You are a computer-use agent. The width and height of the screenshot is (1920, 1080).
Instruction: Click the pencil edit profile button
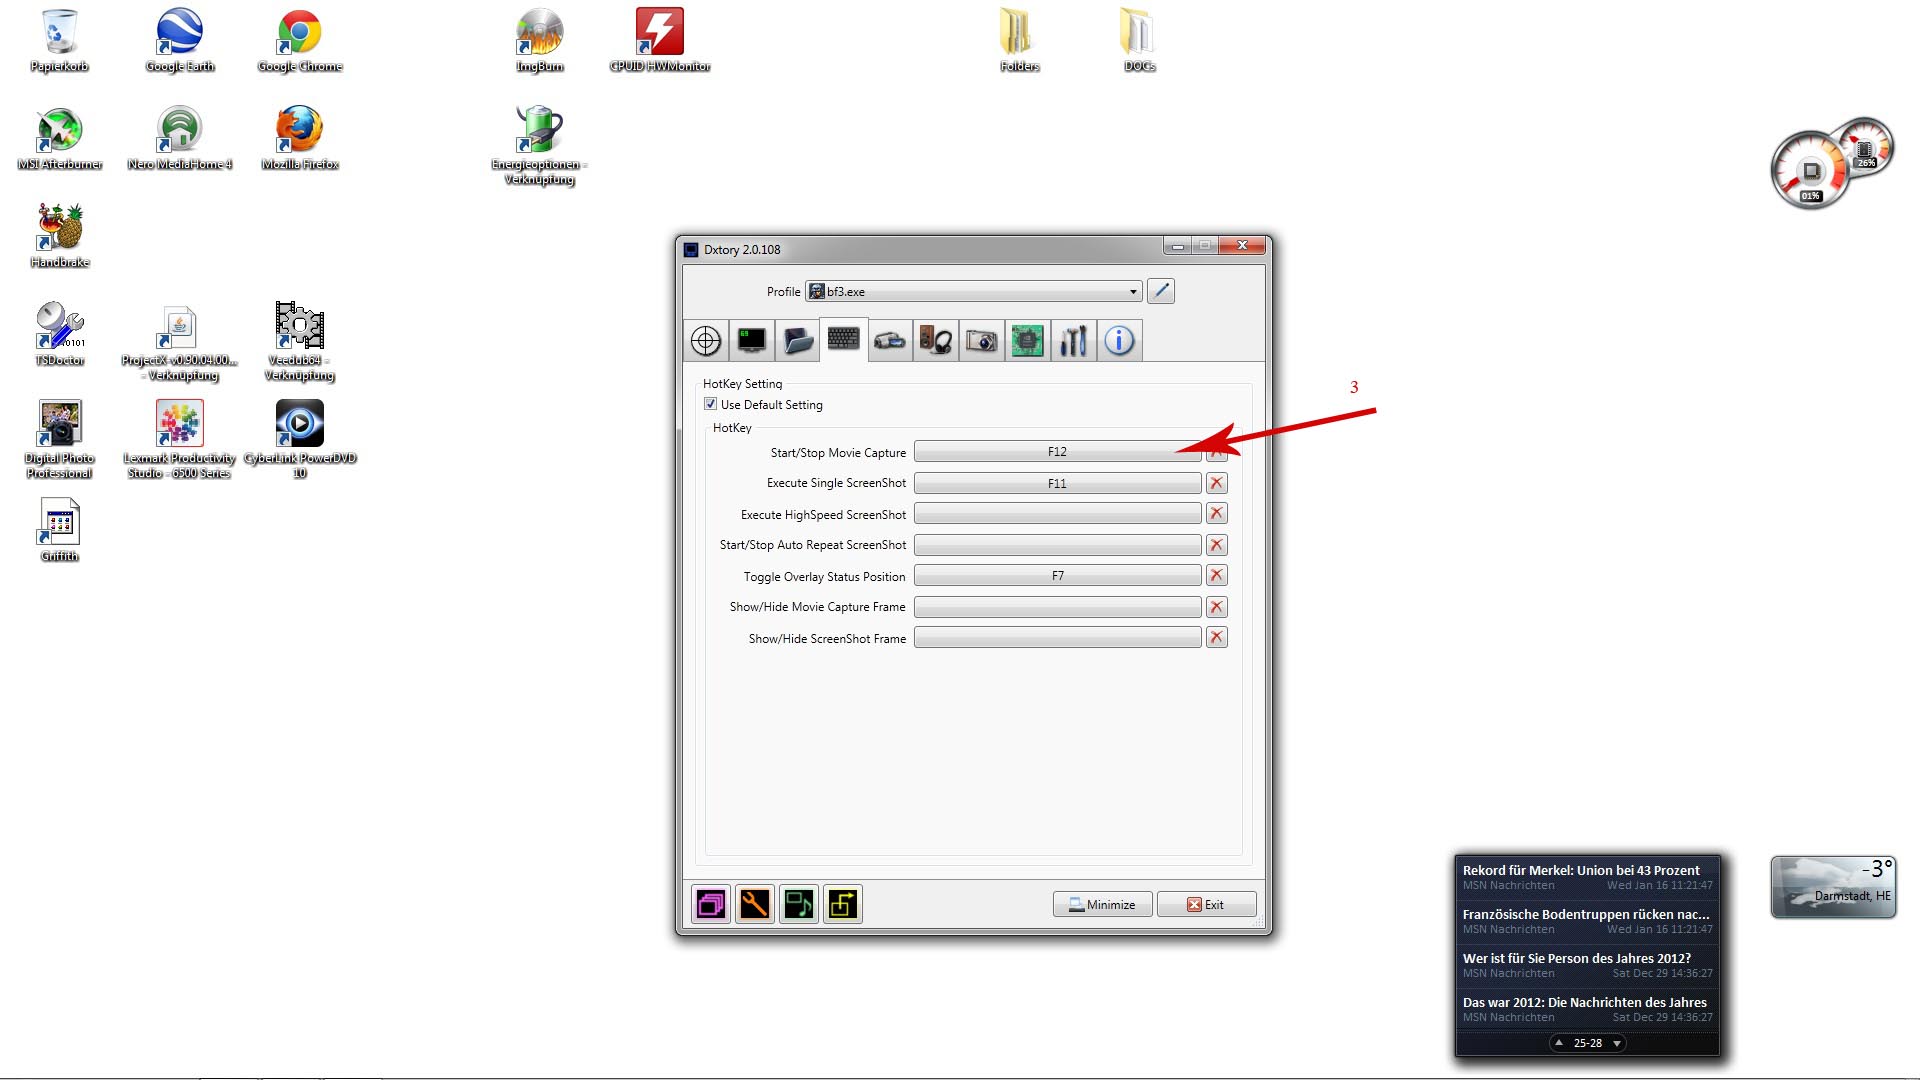(1160, 291)
